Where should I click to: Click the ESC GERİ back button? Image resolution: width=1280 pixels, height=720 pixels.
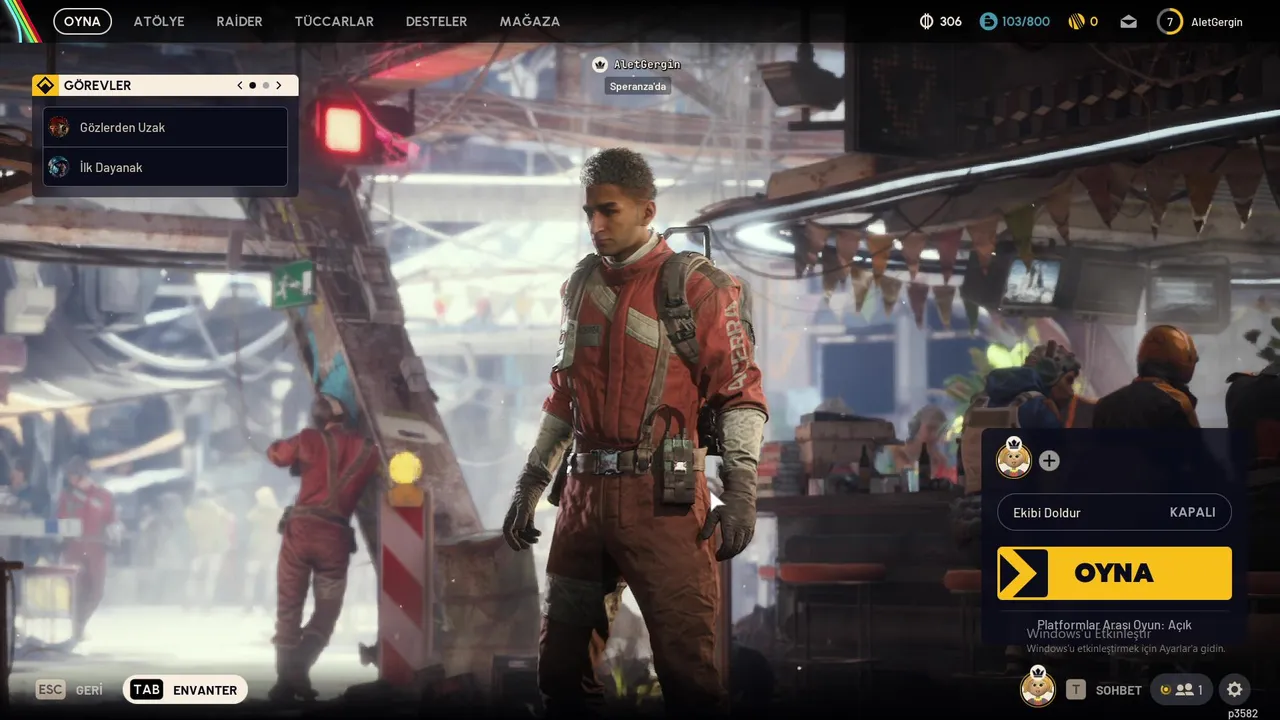[x=70, y=690]
